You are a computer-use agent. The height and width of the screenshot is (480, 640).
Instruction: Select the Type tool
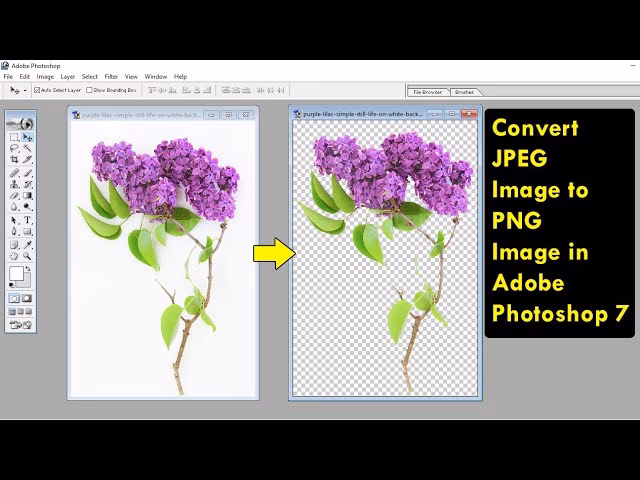click(27, 220)
